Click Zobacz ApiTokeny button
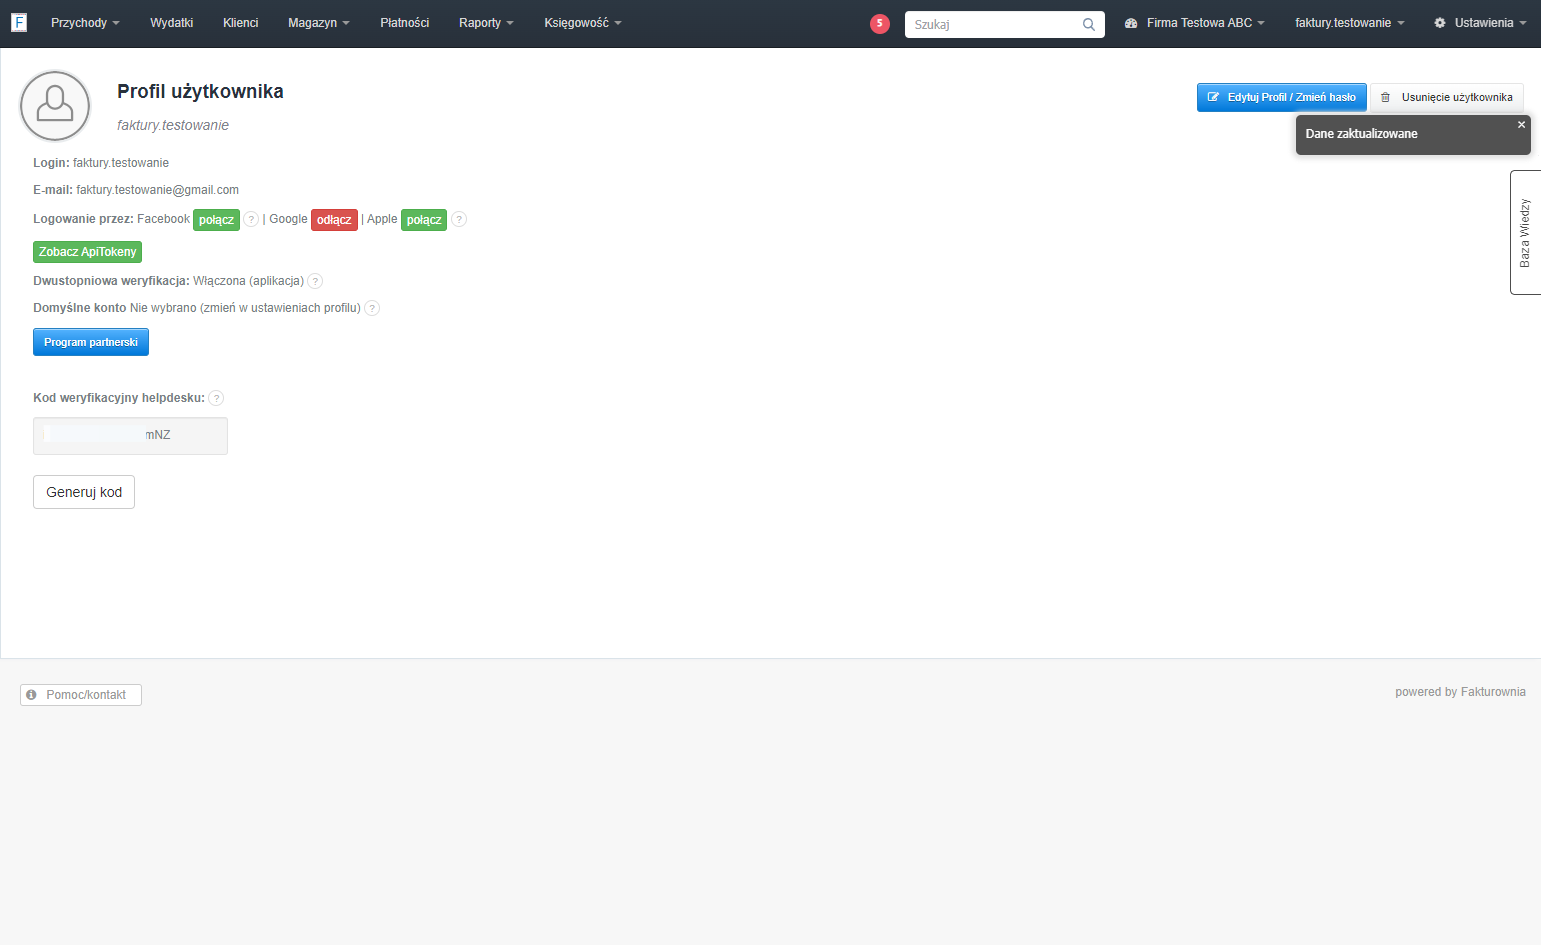 click(87, 252)
